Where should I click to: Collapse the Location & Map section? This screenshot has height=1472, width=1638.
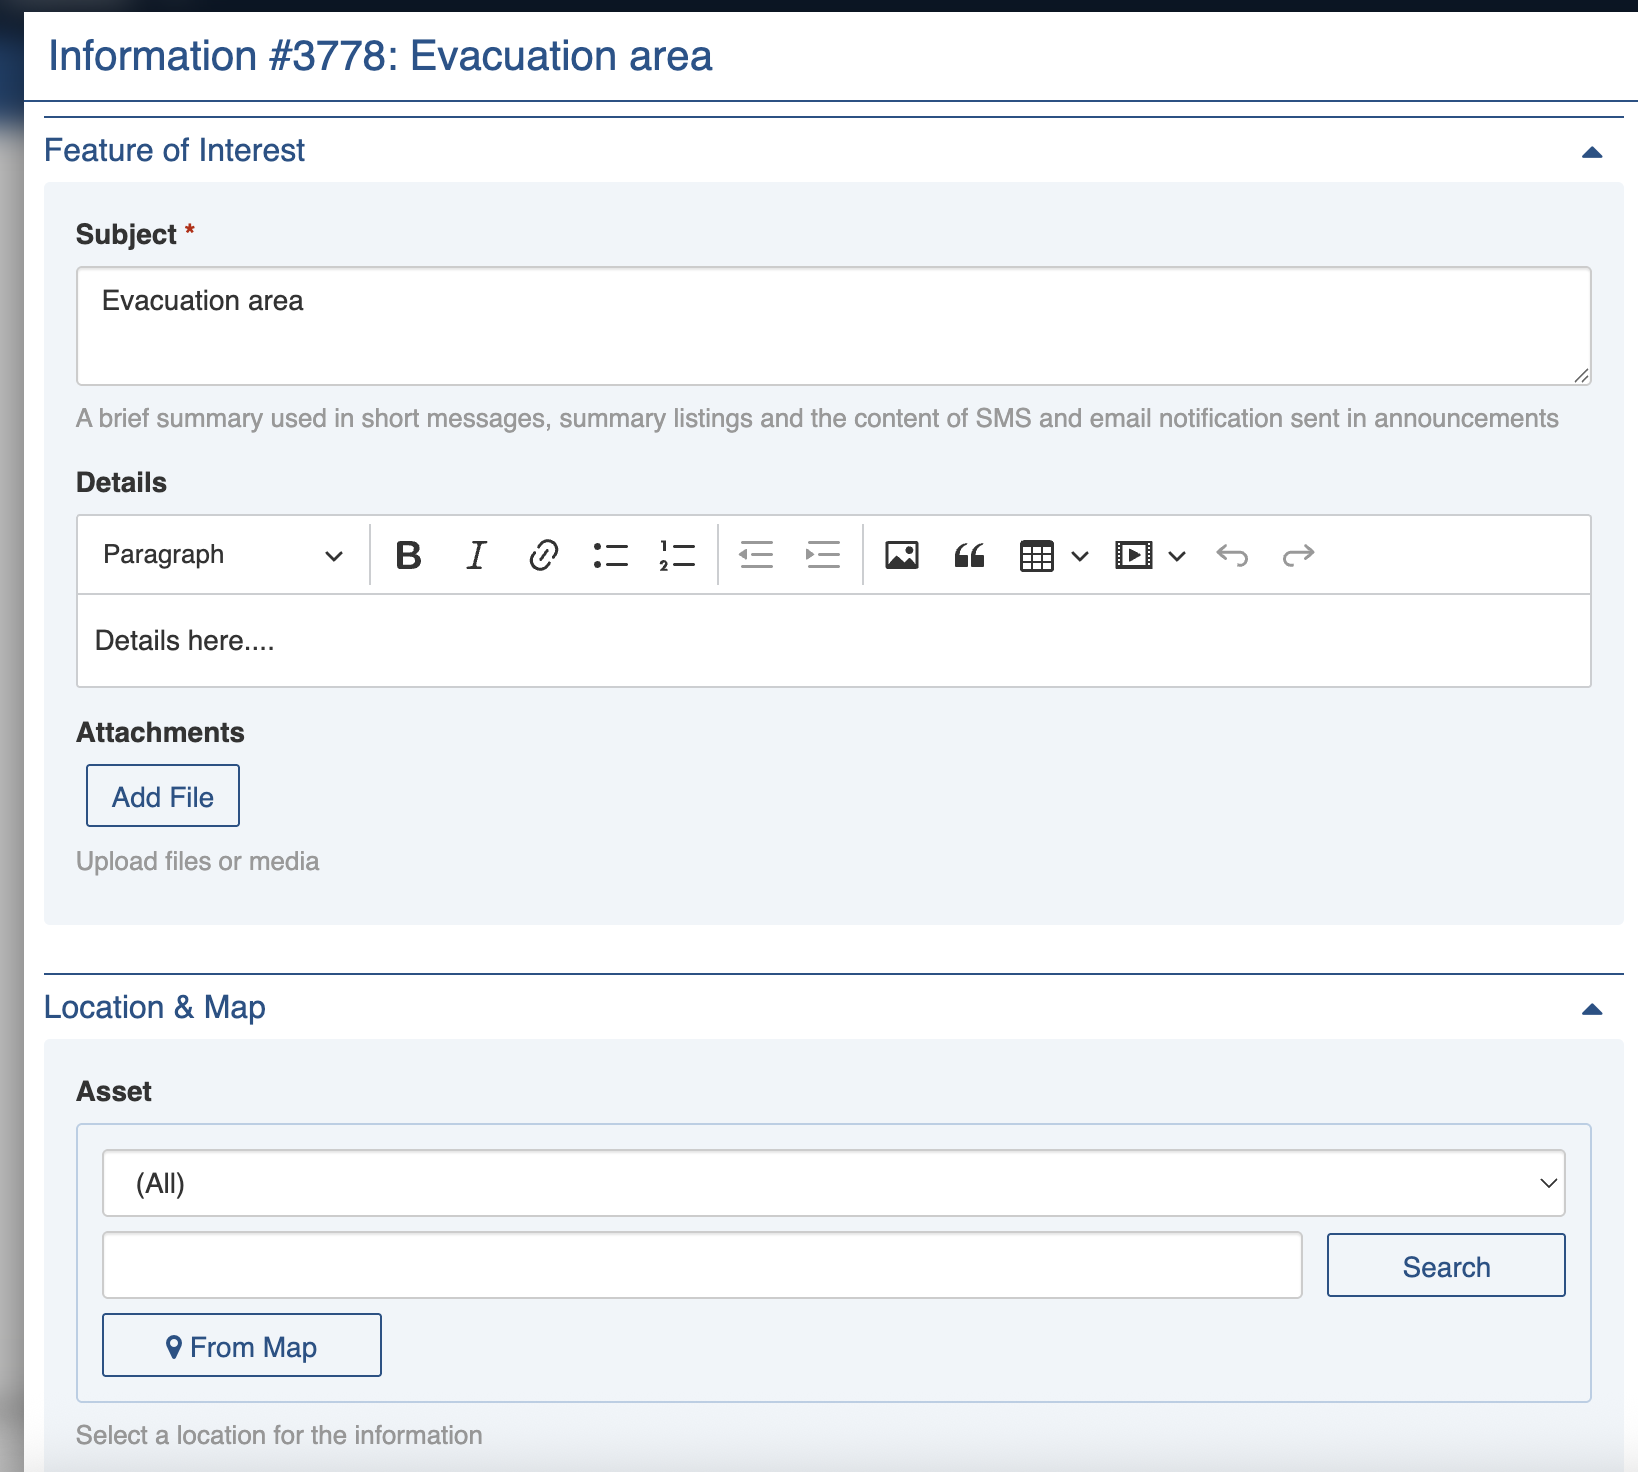(1592, 1009)
